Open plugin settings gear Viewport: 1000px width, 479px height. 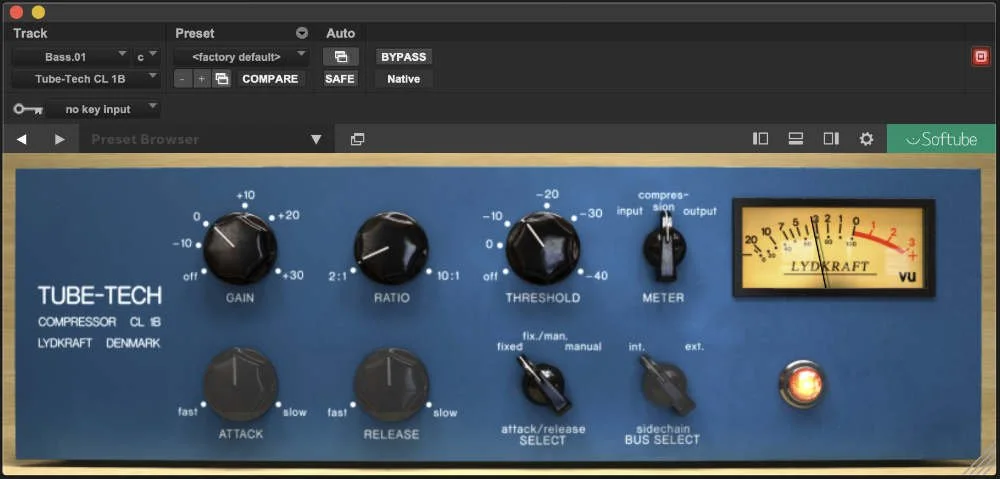866,138
